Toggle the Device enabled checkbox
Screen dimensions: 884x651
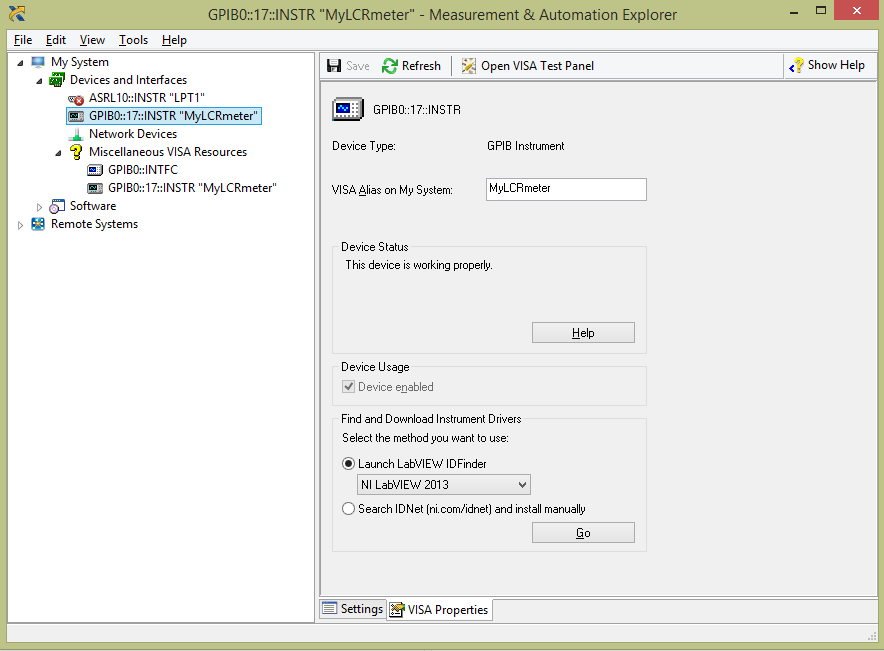point(348,387)
